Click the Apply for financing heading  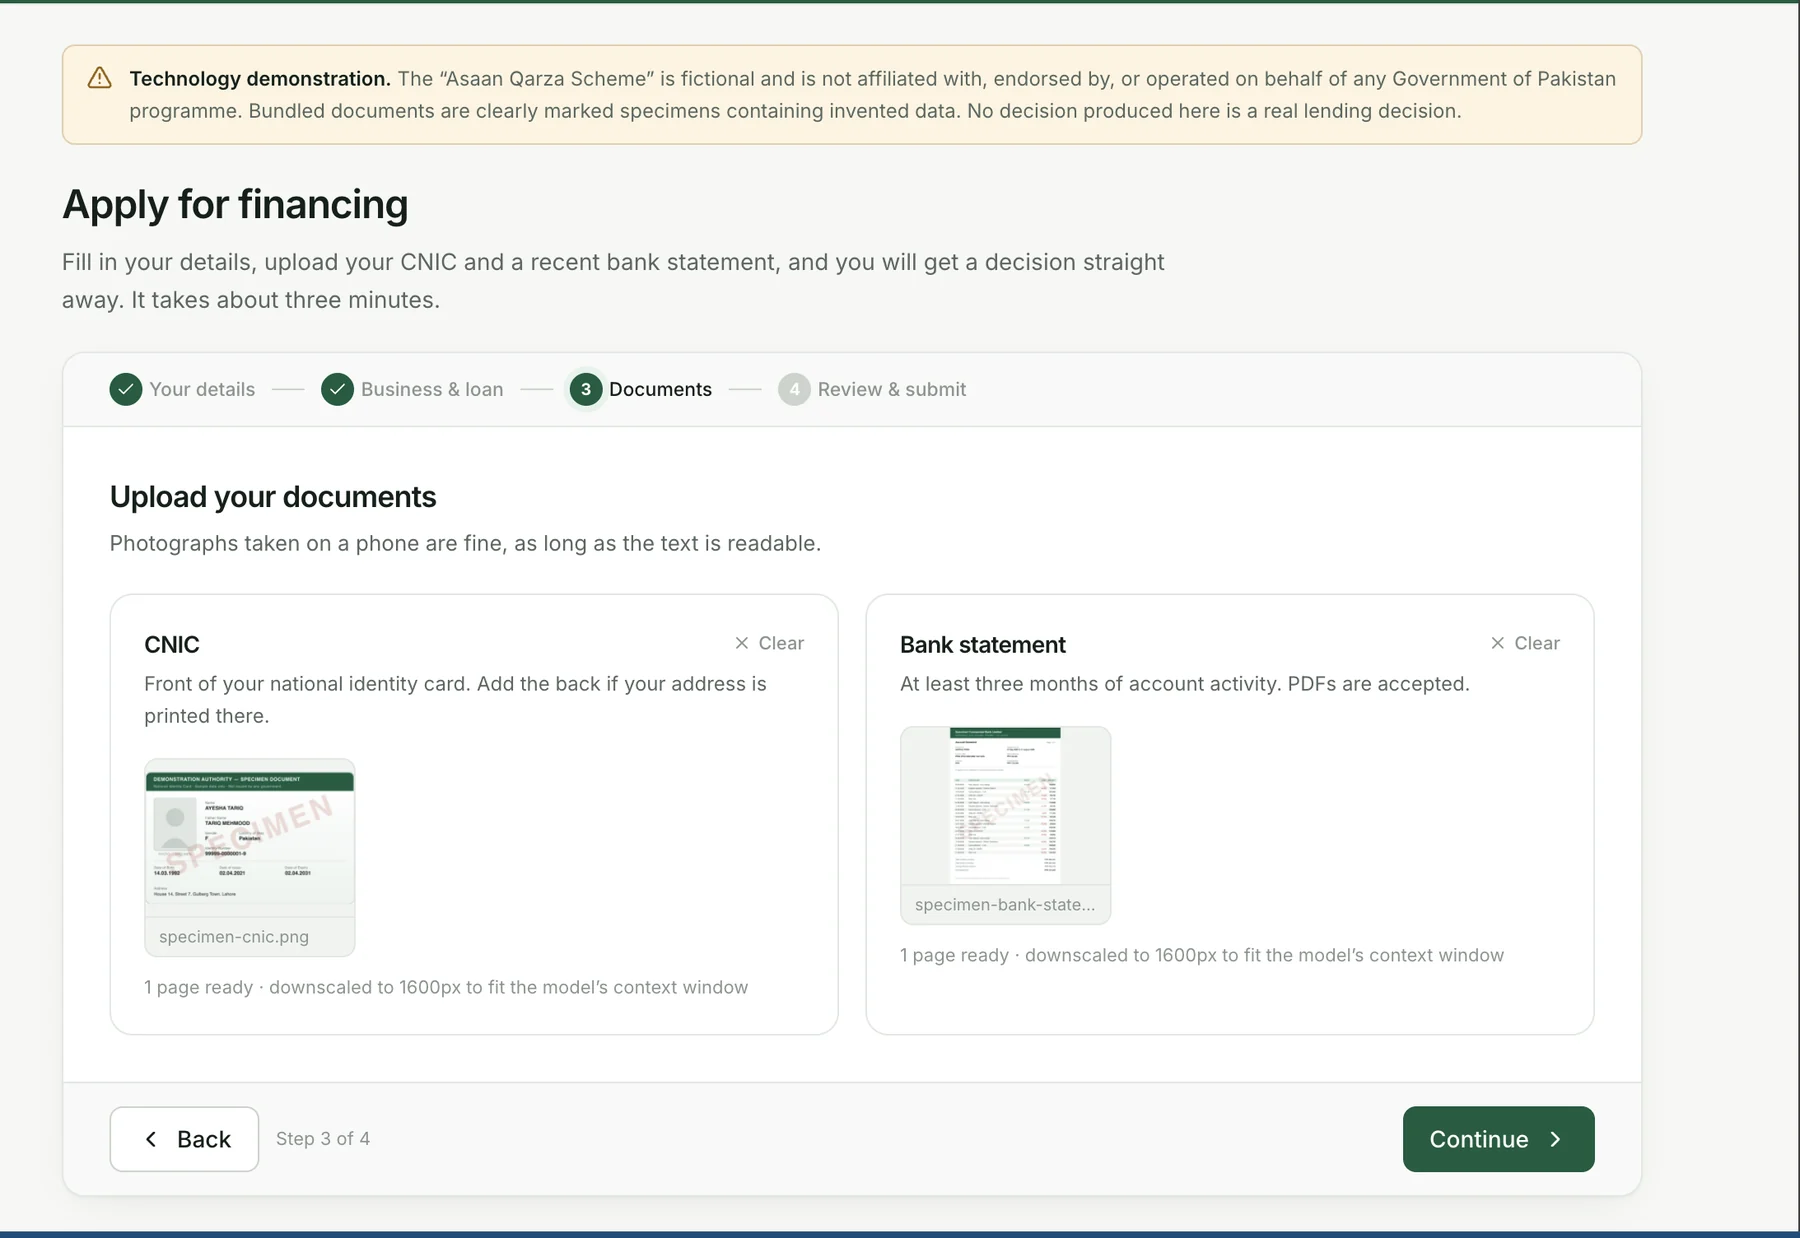tap(235, 204)
